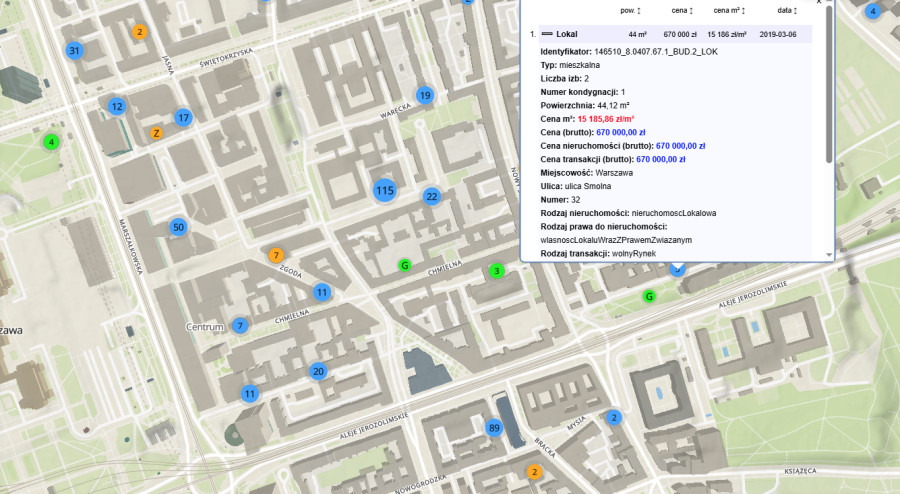Close the transaction details popup
The width and height of the screenshot is (900, 494).
point(819,2)
